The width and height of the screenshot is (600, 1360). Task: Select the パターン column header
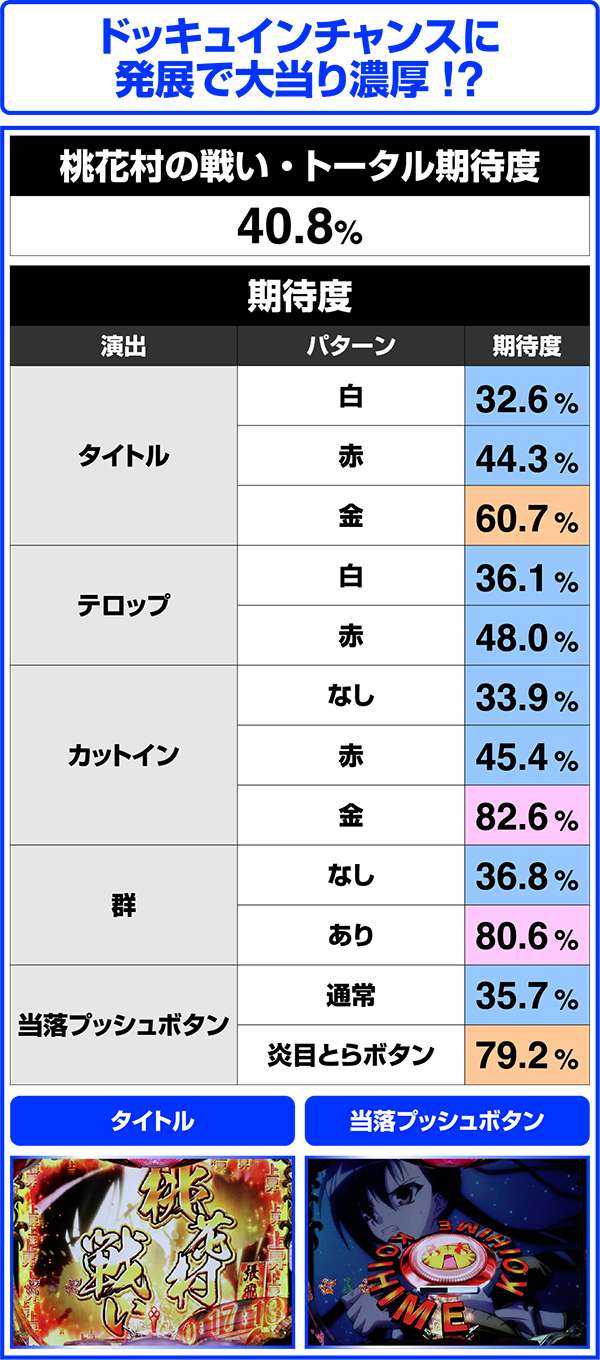tap(351, 346)
